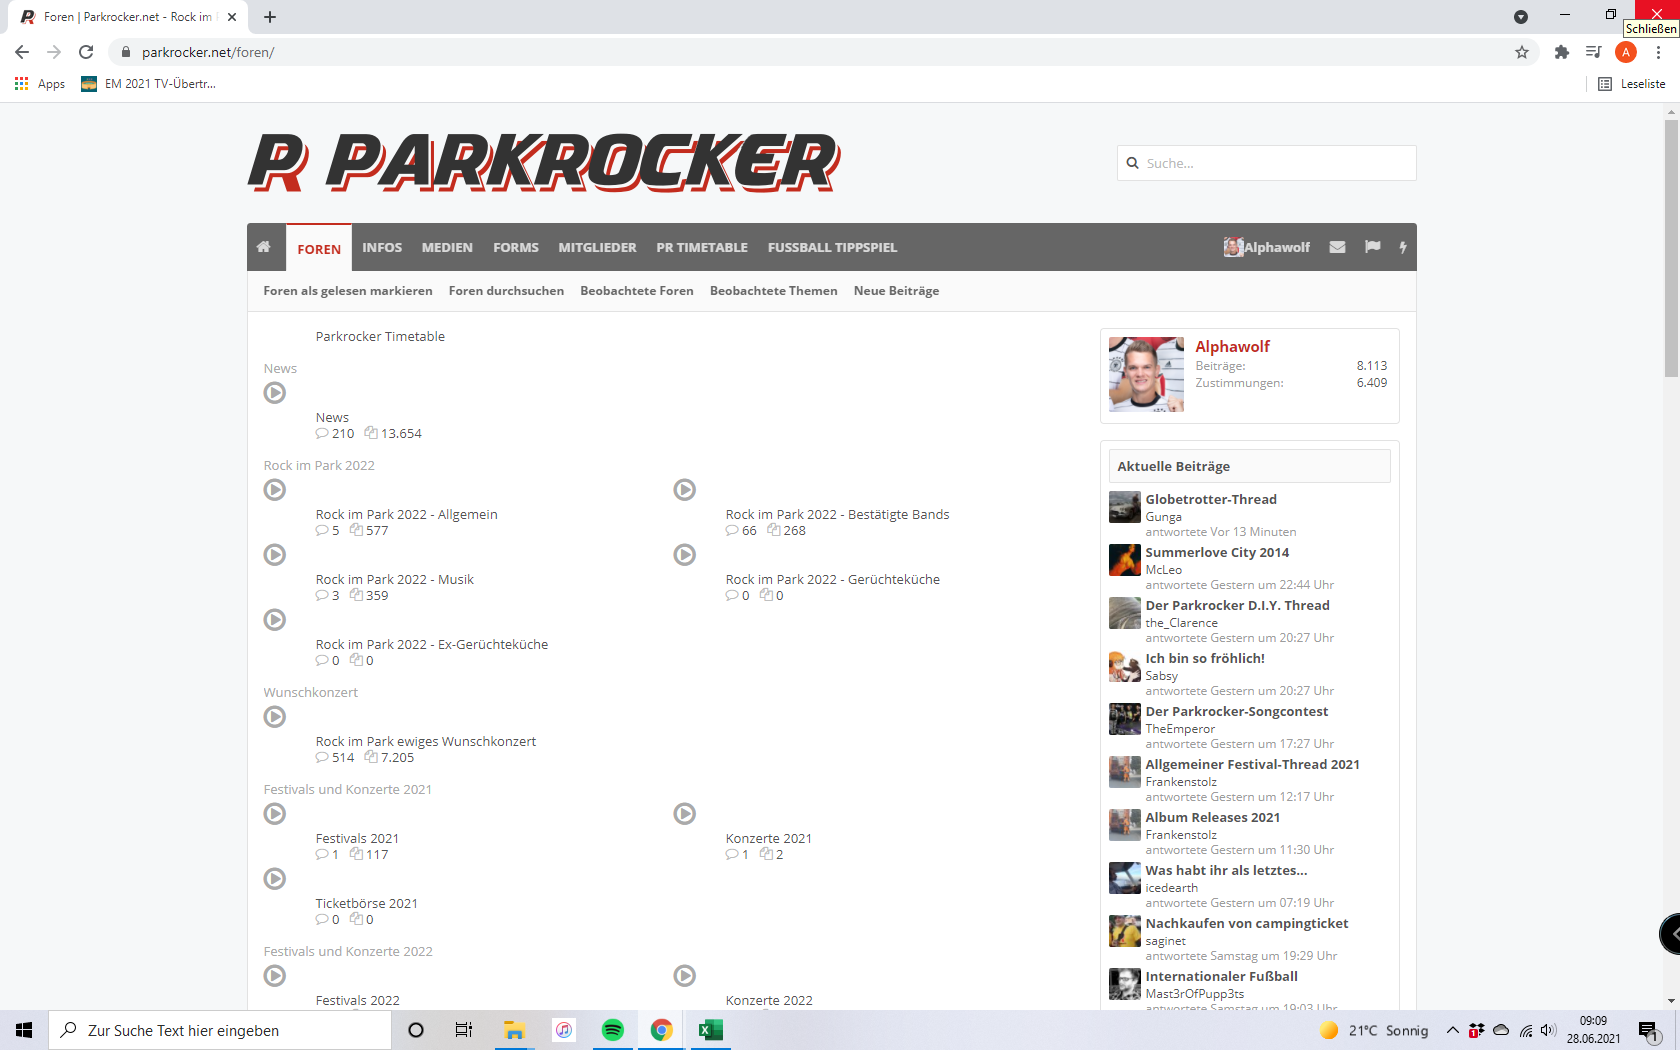Click the Alphawolf profile picture
Image resolution: width=1680 pixels, height=1050 pixels.
click(1146, 374)
